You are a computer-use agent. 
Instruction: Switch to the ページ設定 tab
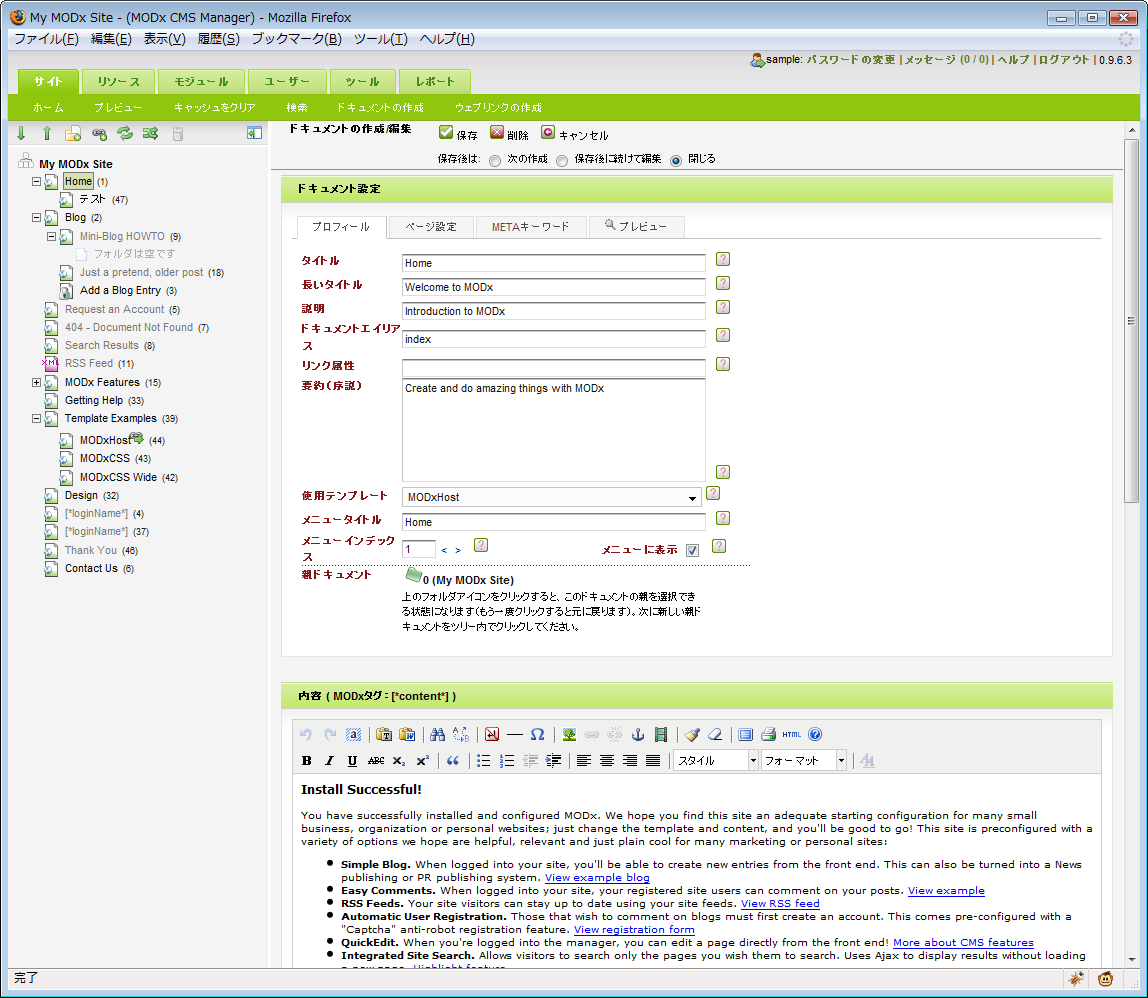pos(431,227)
